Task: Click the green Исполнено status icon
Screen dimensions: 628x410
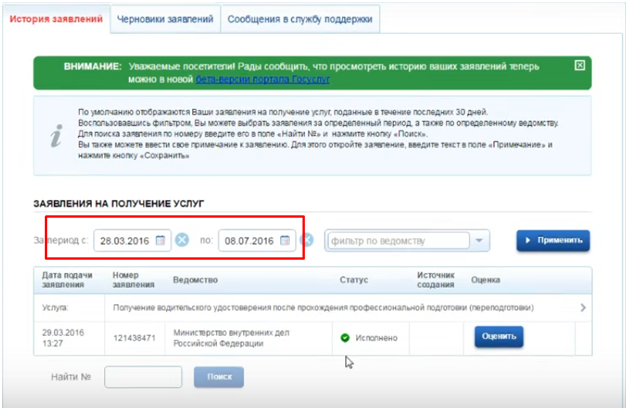Action: click(x=345, y=338)
